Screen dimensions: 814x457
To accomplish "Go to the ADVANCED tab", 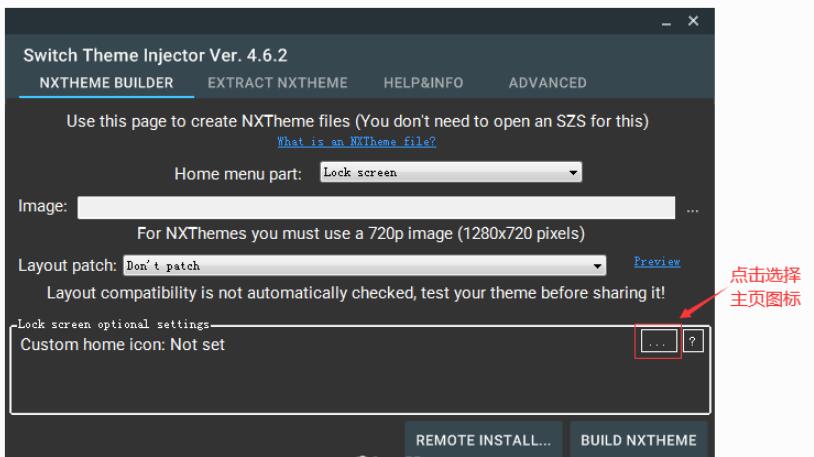I will pyautogui.click(x=548, y=83).
